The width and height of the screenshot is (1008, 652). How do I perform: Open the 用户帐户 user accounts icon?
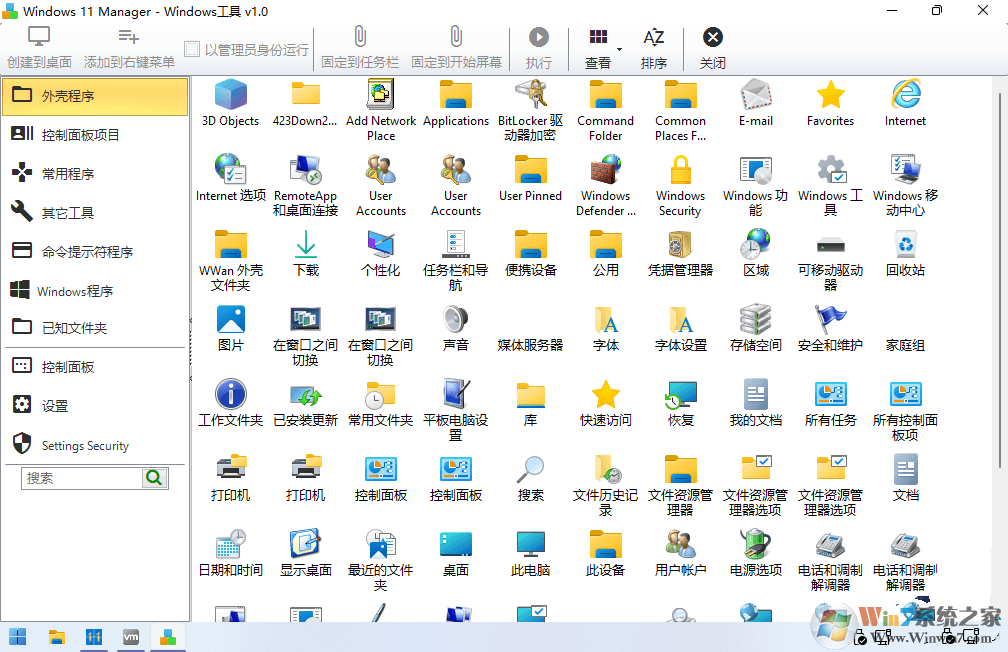(x=680, y=545)
